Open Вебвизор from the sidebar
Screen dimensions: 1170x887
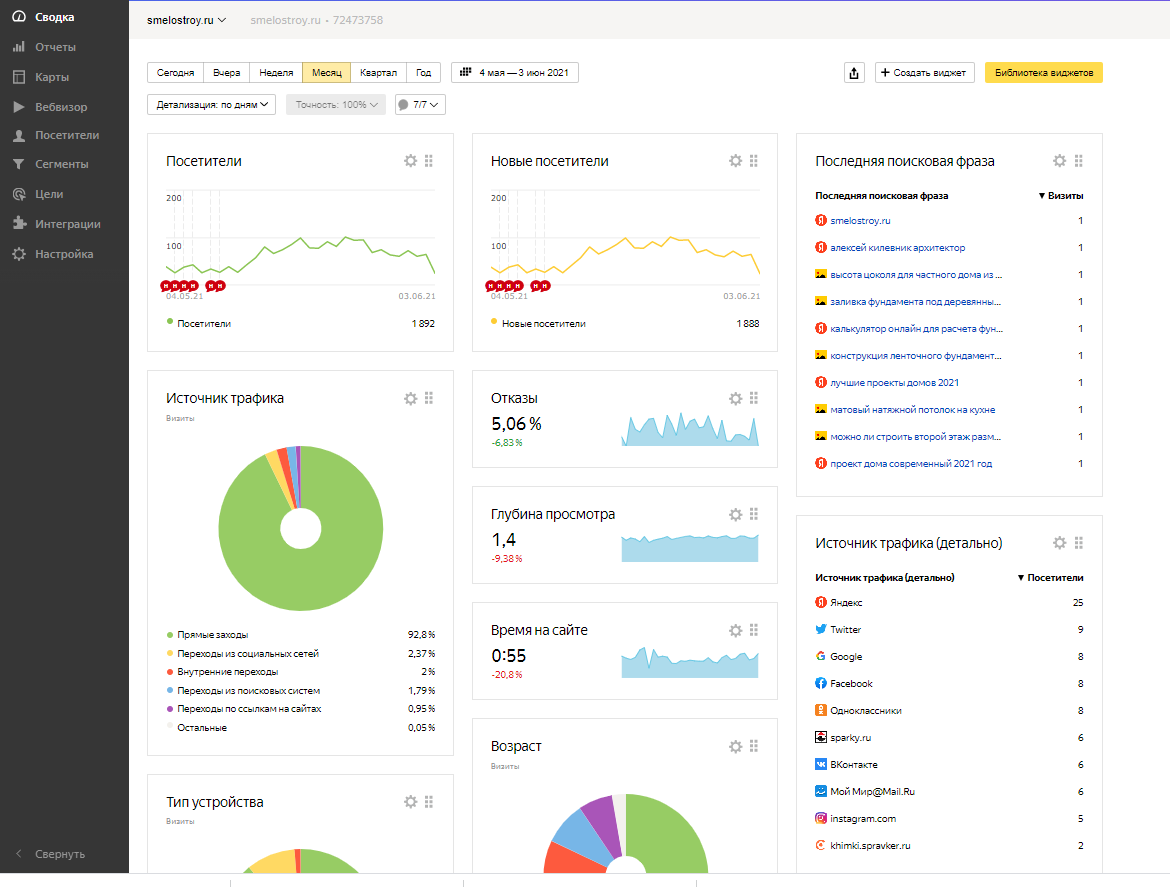click(x=61, y=107)
